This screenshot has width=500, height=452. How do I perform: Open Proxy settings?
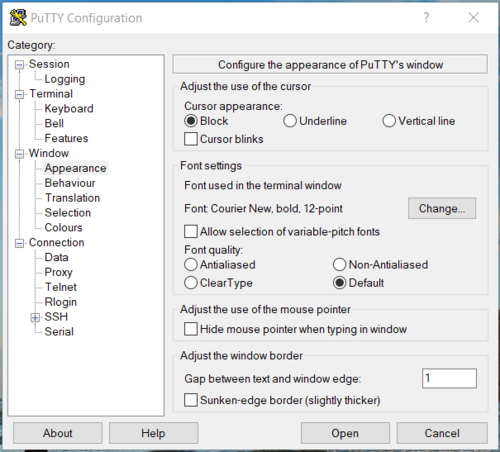click(x=58, y=272)
